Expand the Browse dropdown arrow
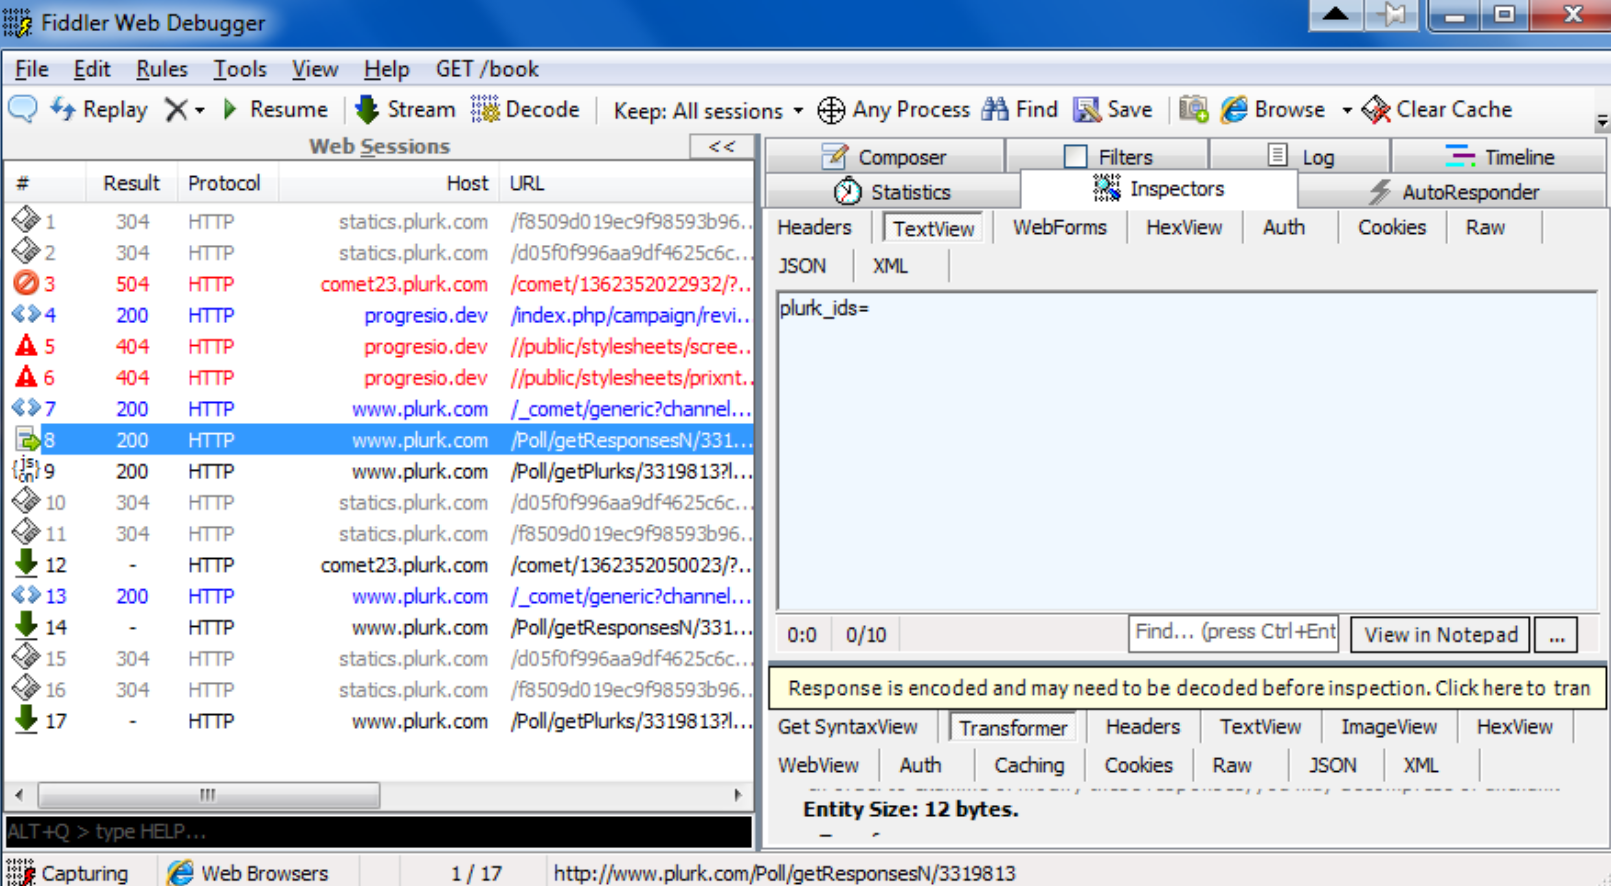Viewport: 1611px width, 886px height. pos(1347,110)
